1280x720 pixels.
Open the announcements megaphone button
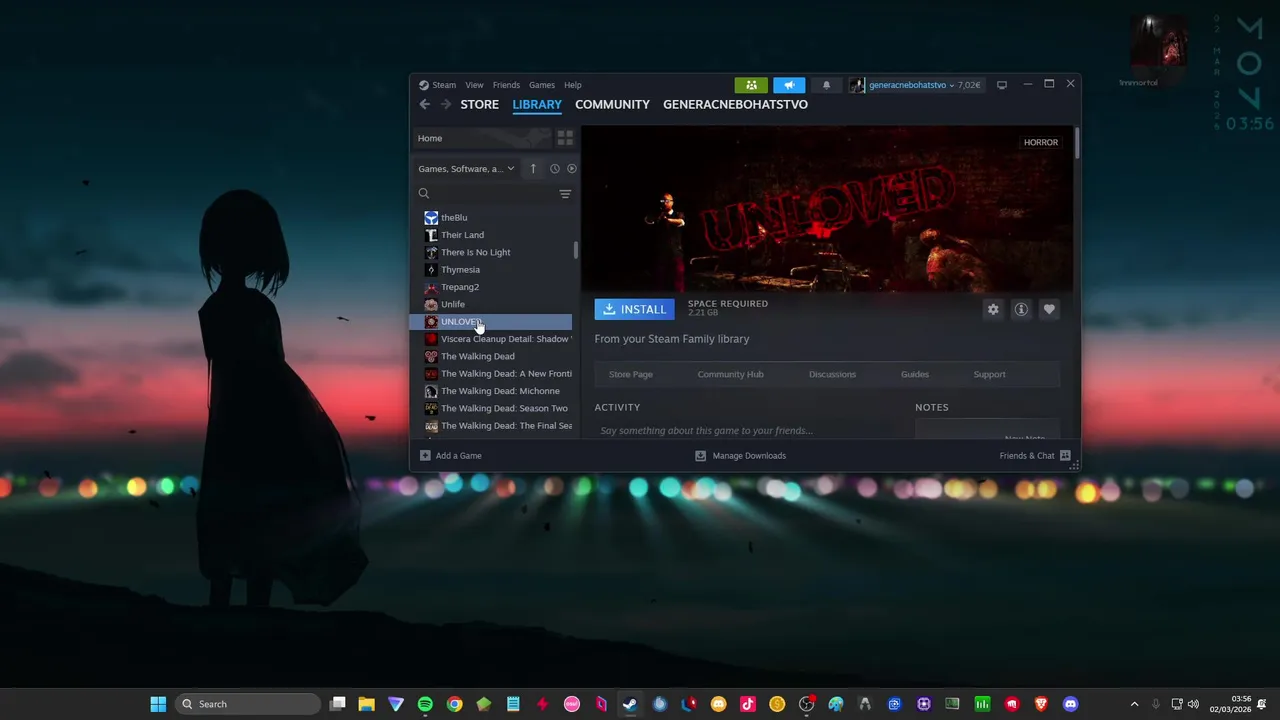tap(789, 85)
